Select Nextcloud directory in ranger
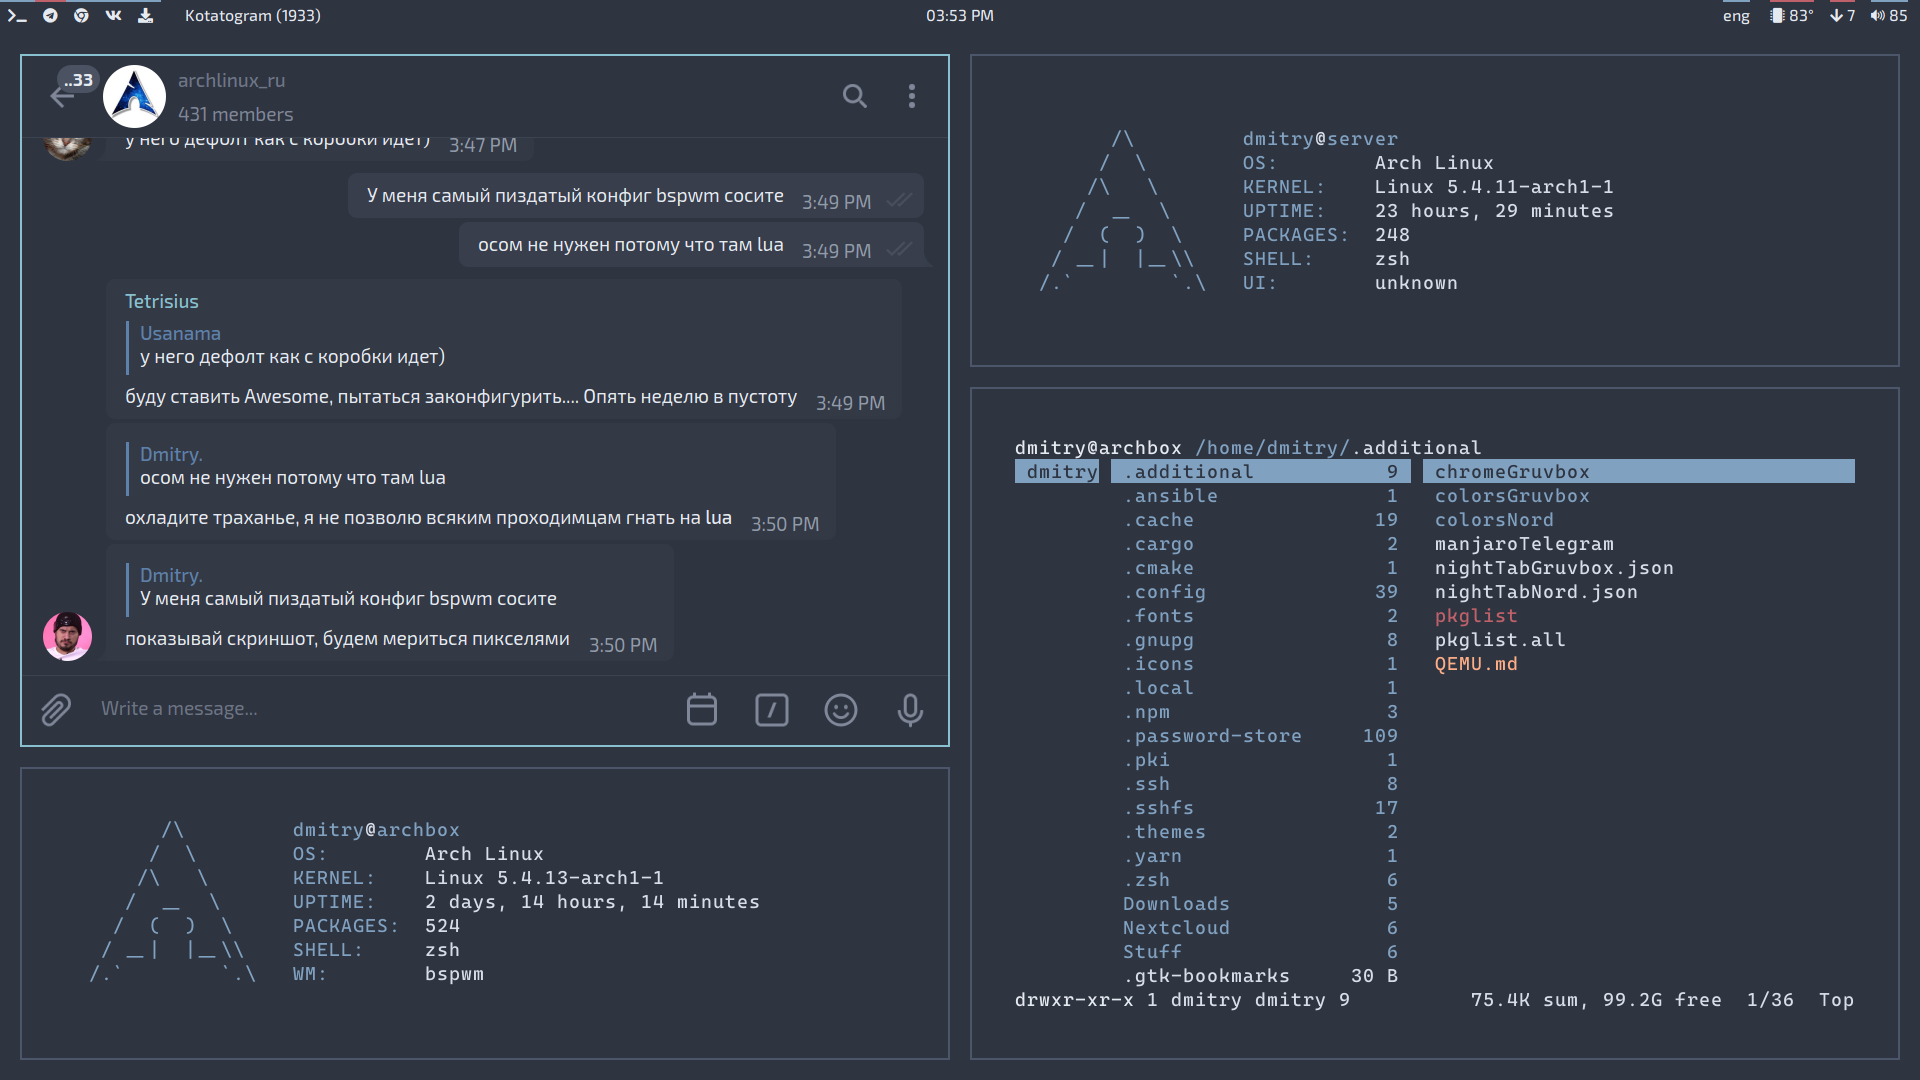 pyautogui.click(x=1260, y=928)
